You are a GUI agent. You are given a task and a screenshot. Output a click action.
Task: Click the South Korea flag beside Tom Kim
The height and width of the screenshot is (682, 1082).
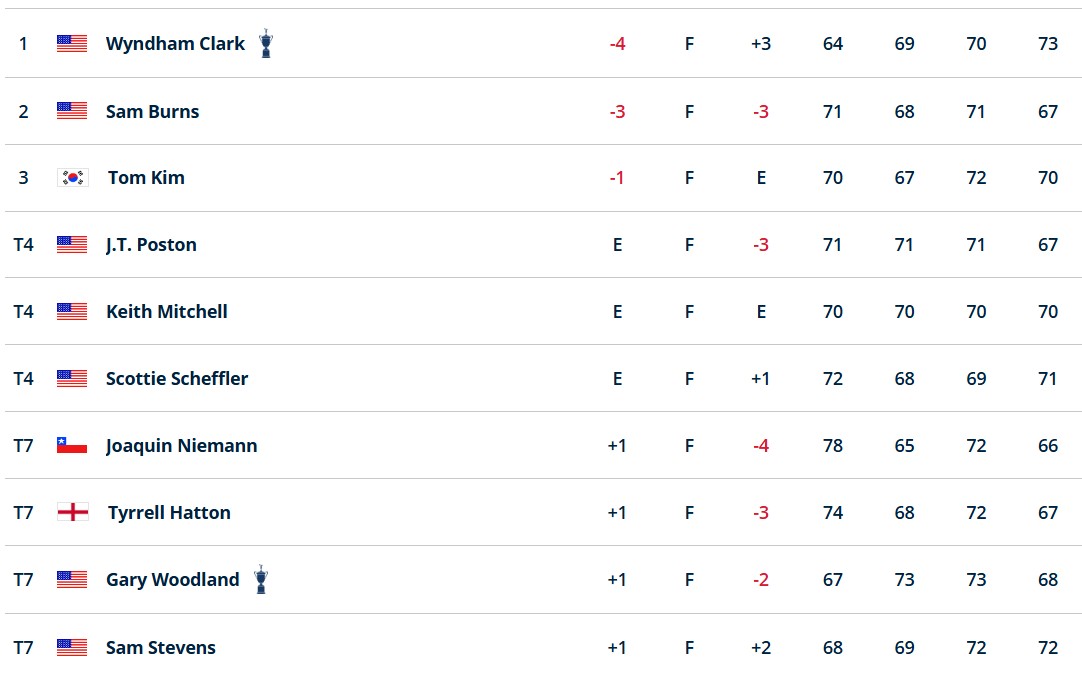tap(72, 177)
